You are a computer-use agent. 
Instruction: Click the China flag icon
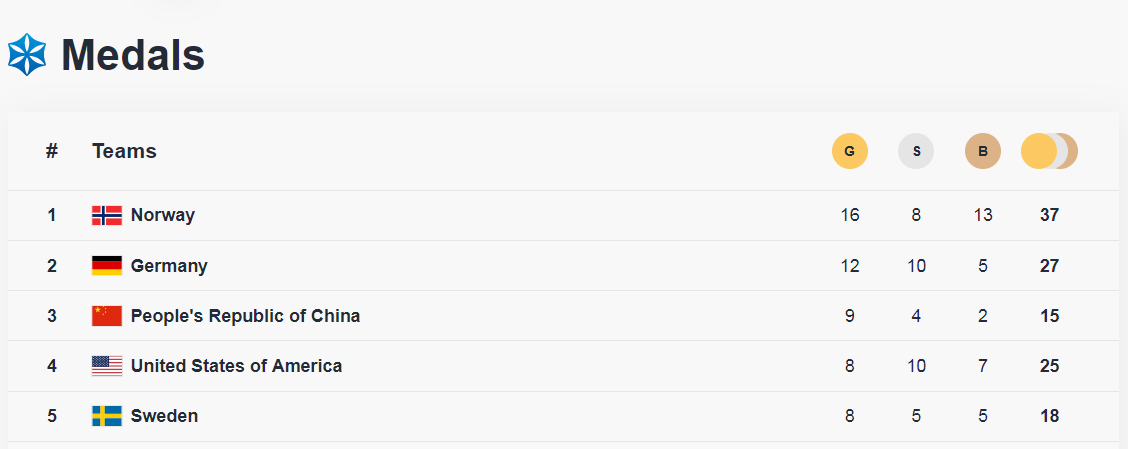pyautogui.click(x=107, y=316)
